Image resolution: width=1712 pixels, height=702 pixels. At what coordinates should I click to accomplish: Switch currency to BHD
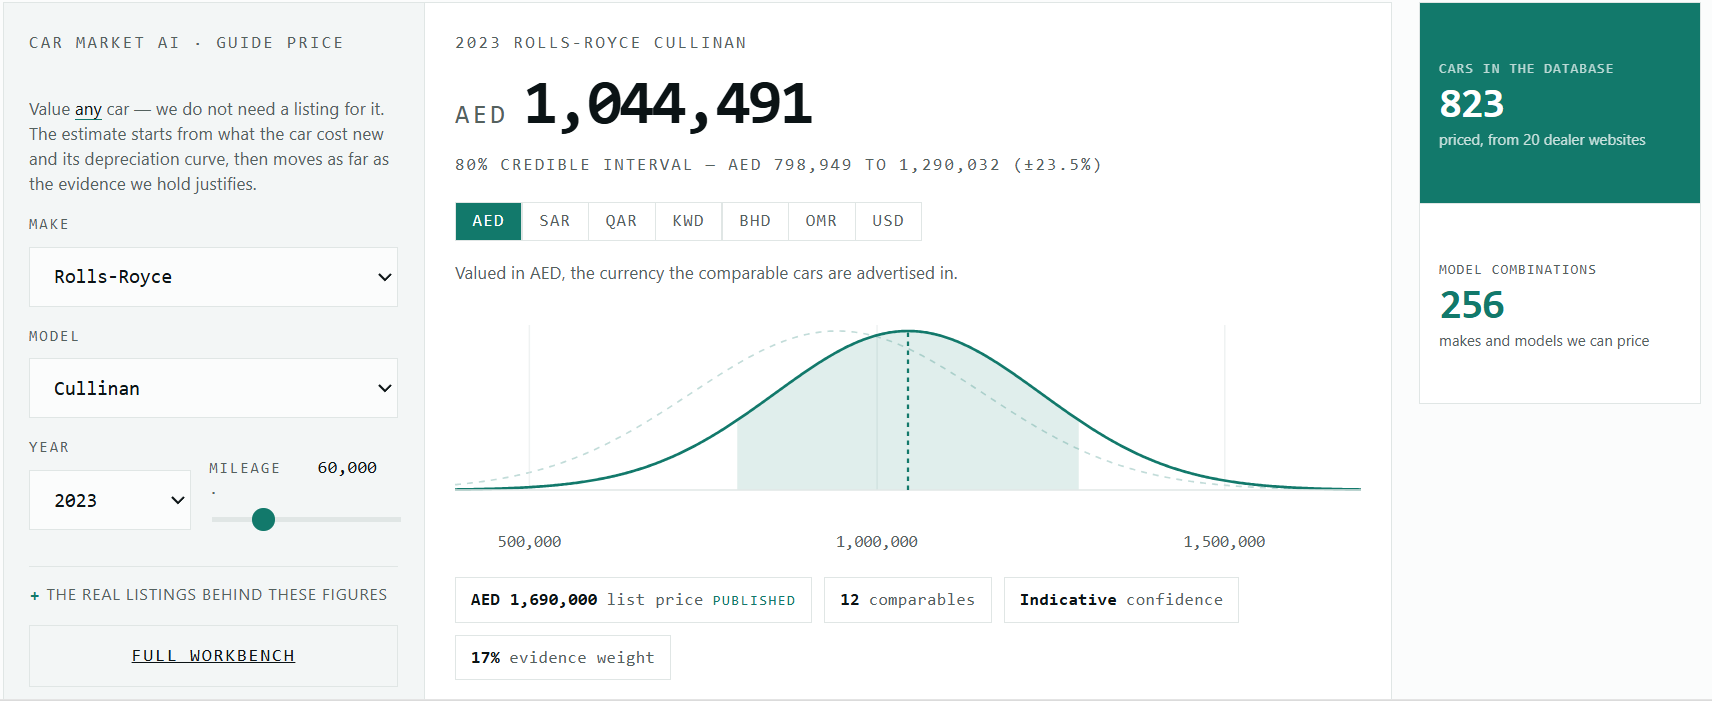tap(755, 221)
